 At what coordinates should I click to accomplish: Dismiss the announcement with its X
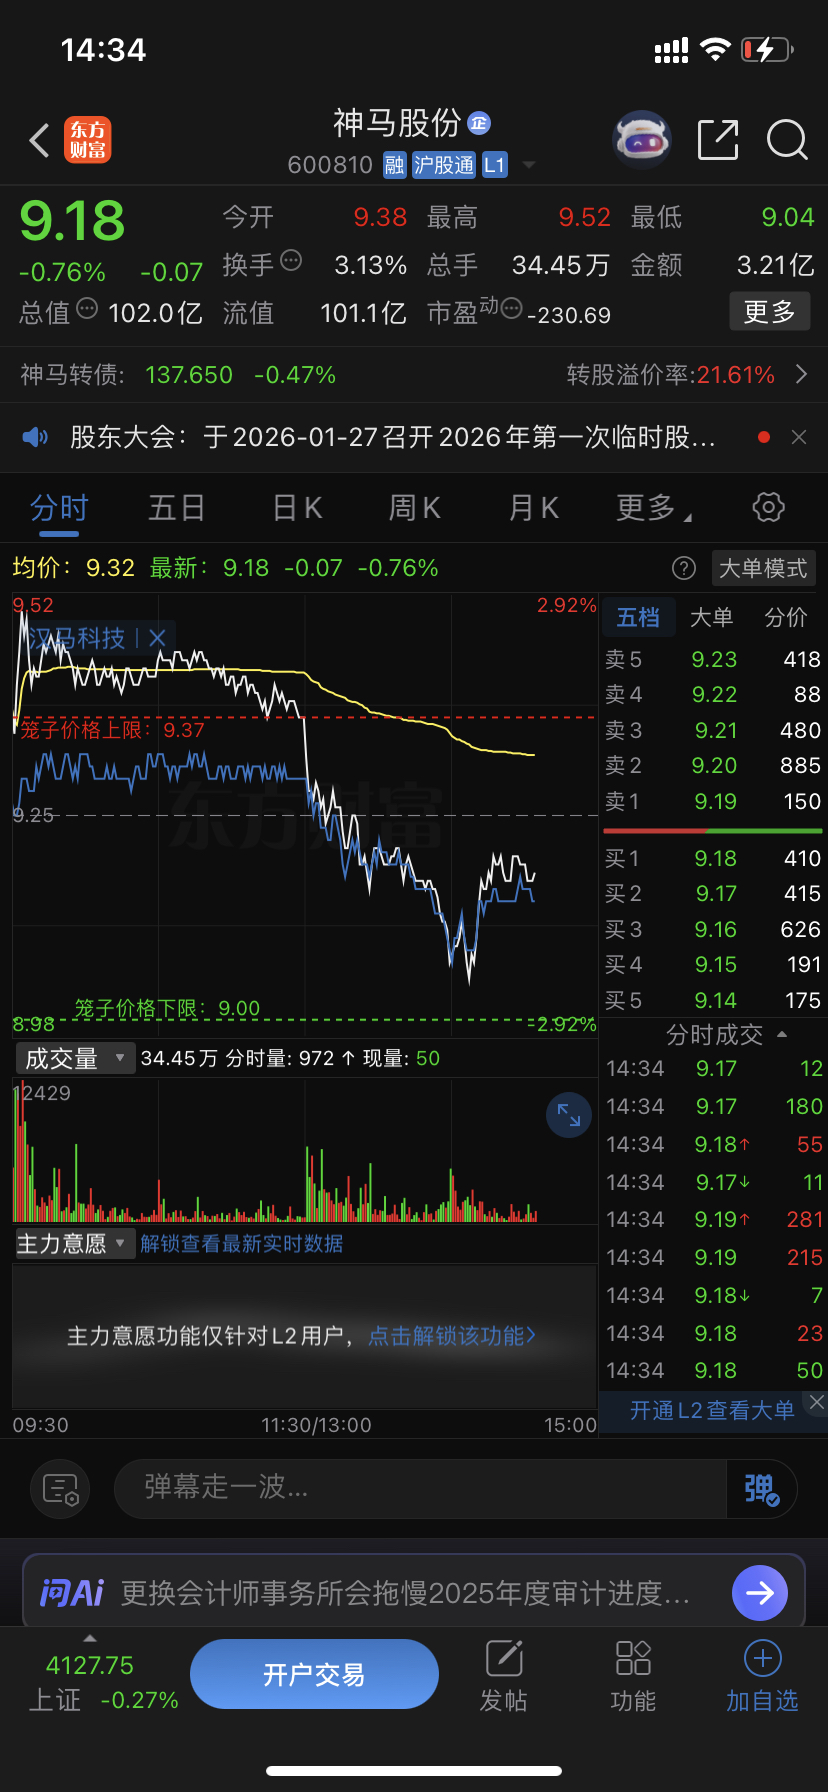pyautogui.click(x=799, y=437)
